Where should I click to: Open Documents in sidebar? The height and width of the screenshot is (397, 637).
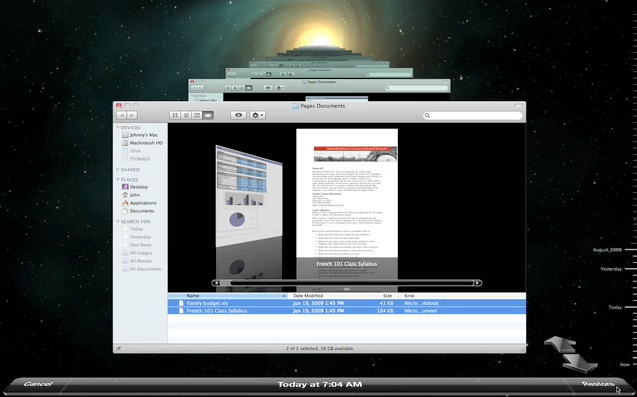(x=138, y=211)
